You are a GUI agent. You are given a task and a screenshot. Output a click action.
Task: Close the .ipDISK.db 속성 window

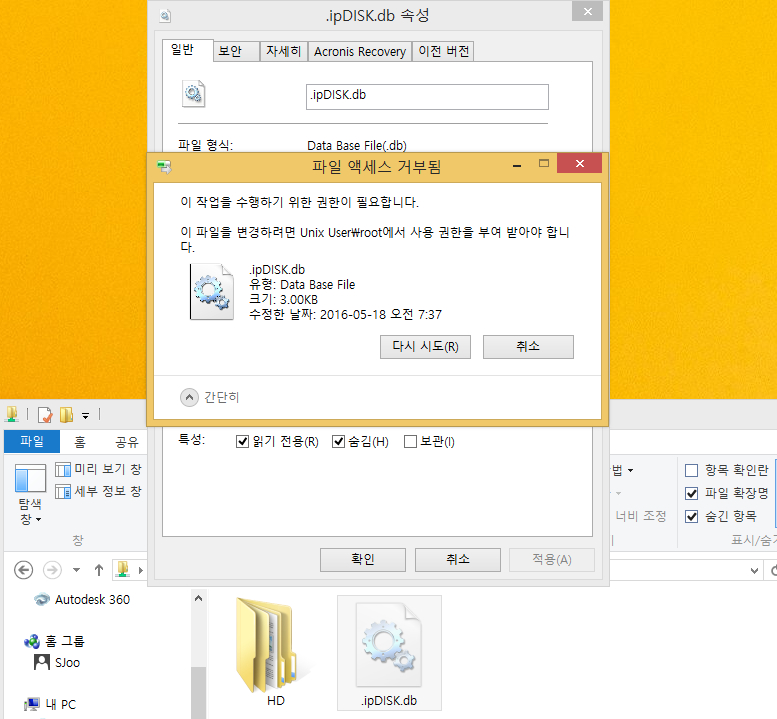[587, 11]
